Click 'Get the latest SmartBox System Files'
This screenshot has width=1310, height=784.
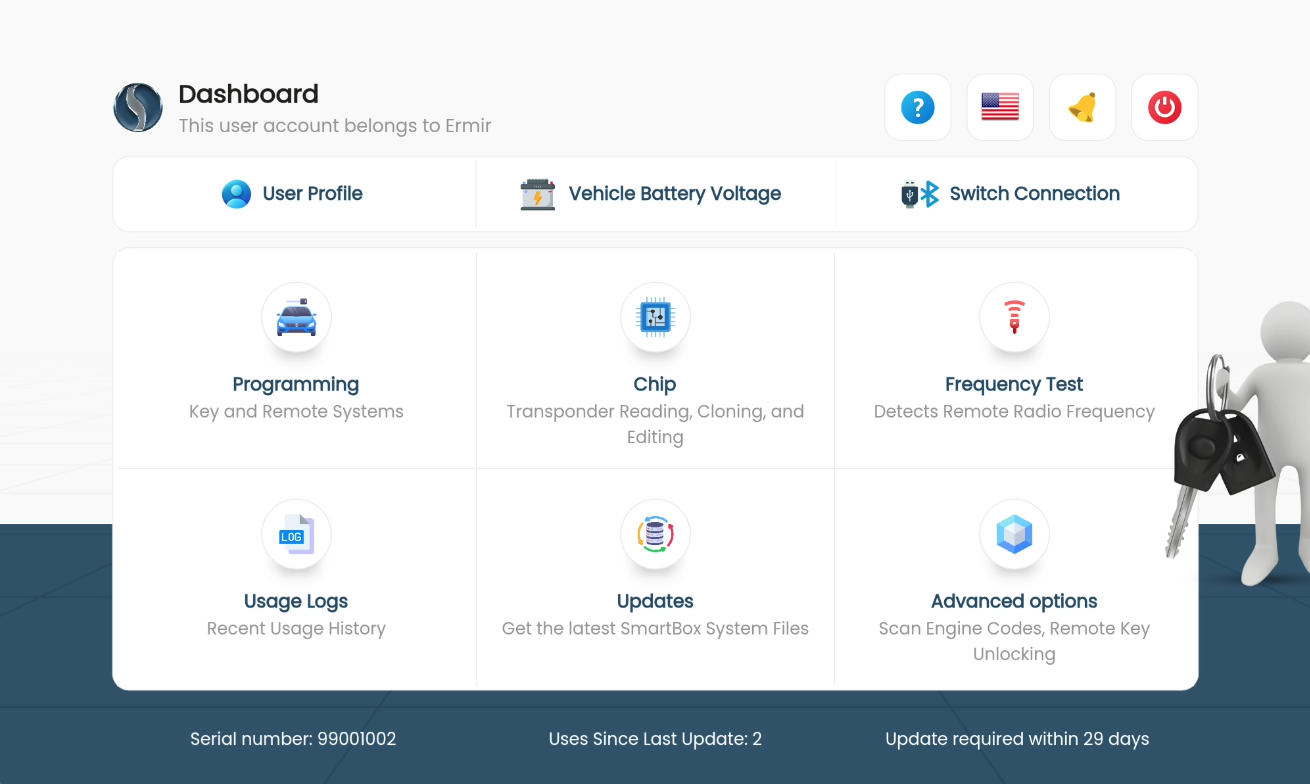tap(655, 629)
